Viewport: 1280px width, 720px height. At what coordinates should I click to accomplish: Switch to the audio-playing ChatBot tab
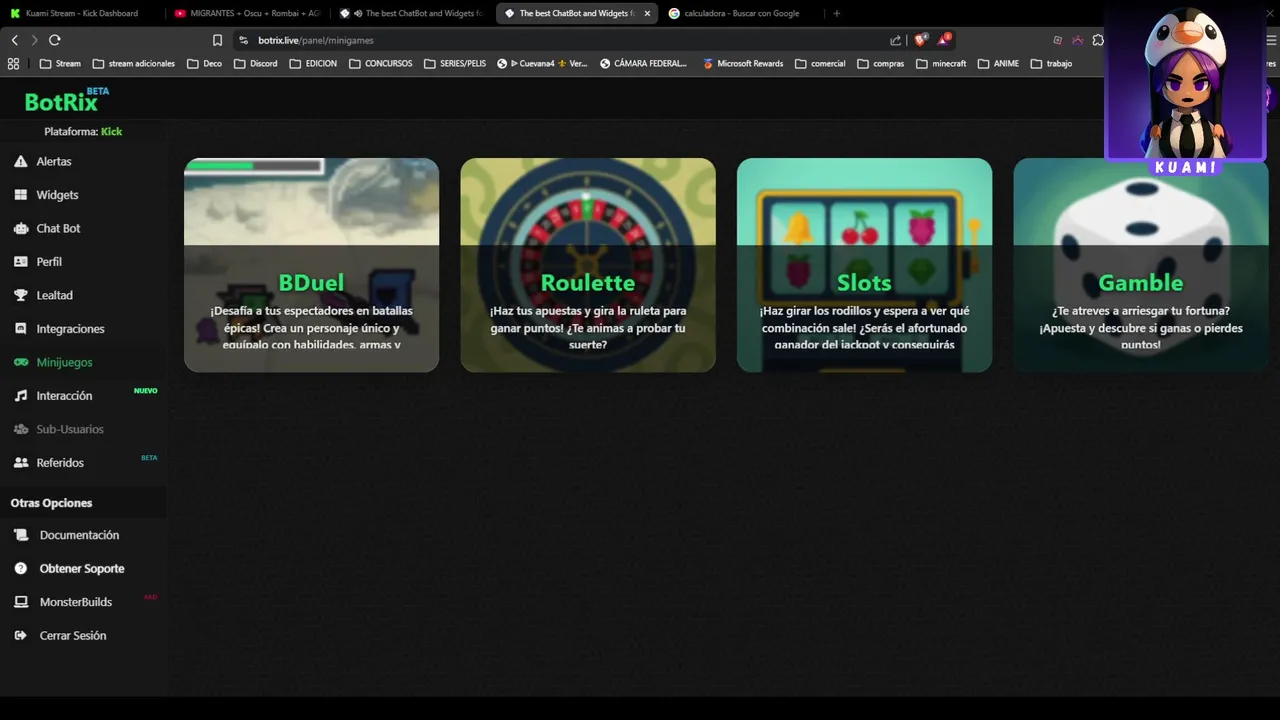click(x=412, y=13)
